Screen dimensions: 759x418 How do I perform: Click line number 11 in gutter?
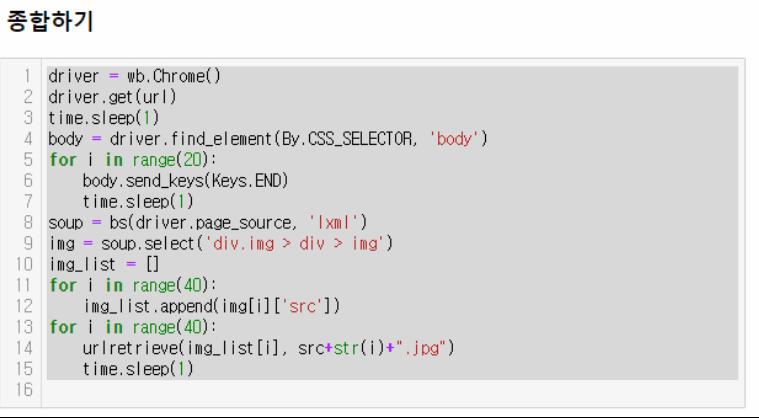pos(24,285)
